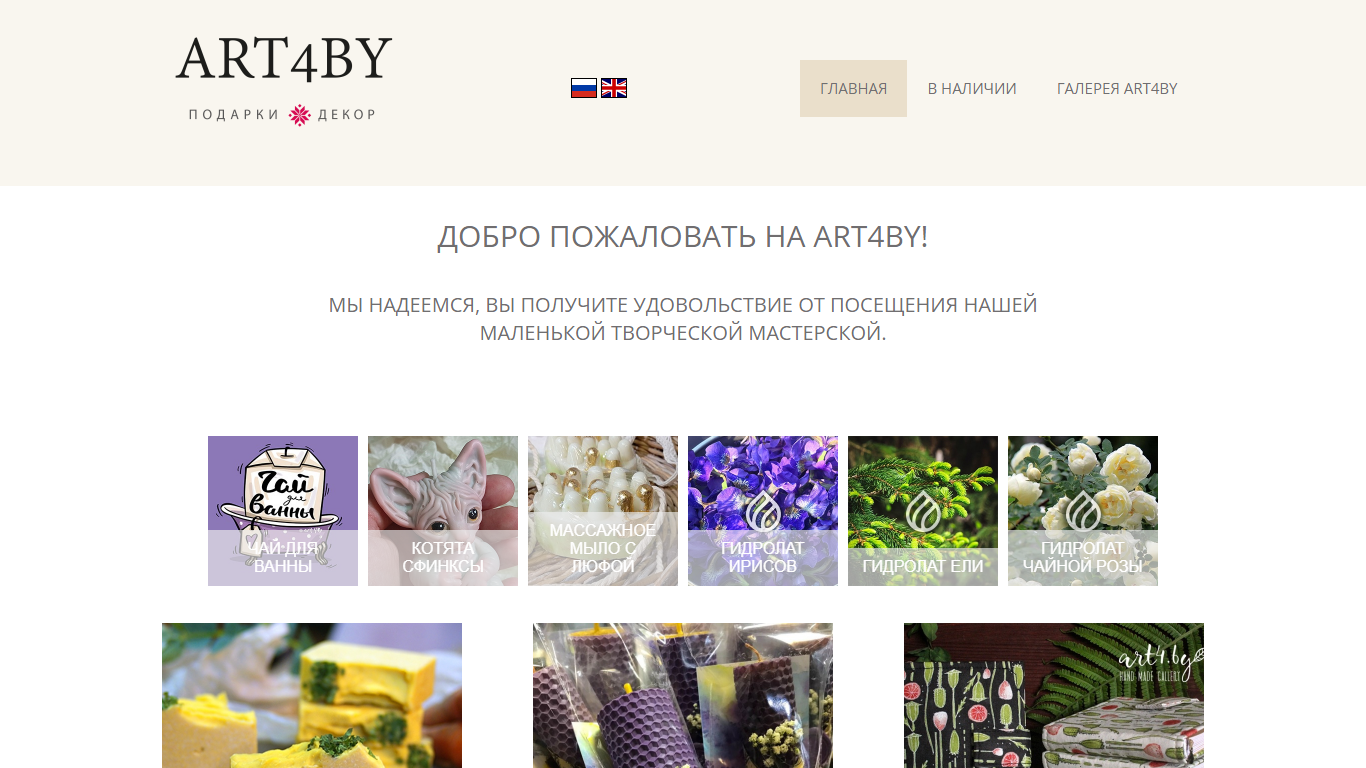The image size is (1366, 768).
Task: Open the floral gift boxes photo
Action: (1054, 696)
